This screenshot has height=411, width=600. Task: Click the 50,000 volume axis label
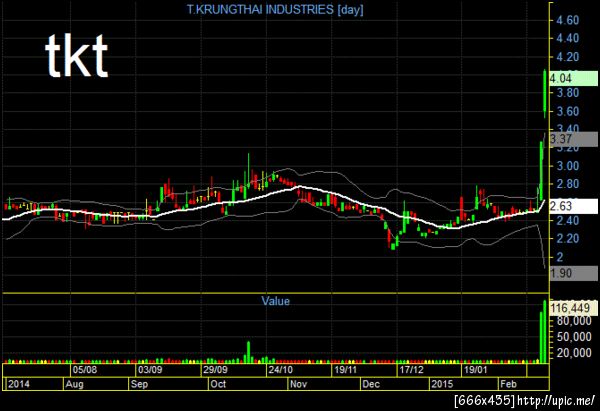point(574,337)
